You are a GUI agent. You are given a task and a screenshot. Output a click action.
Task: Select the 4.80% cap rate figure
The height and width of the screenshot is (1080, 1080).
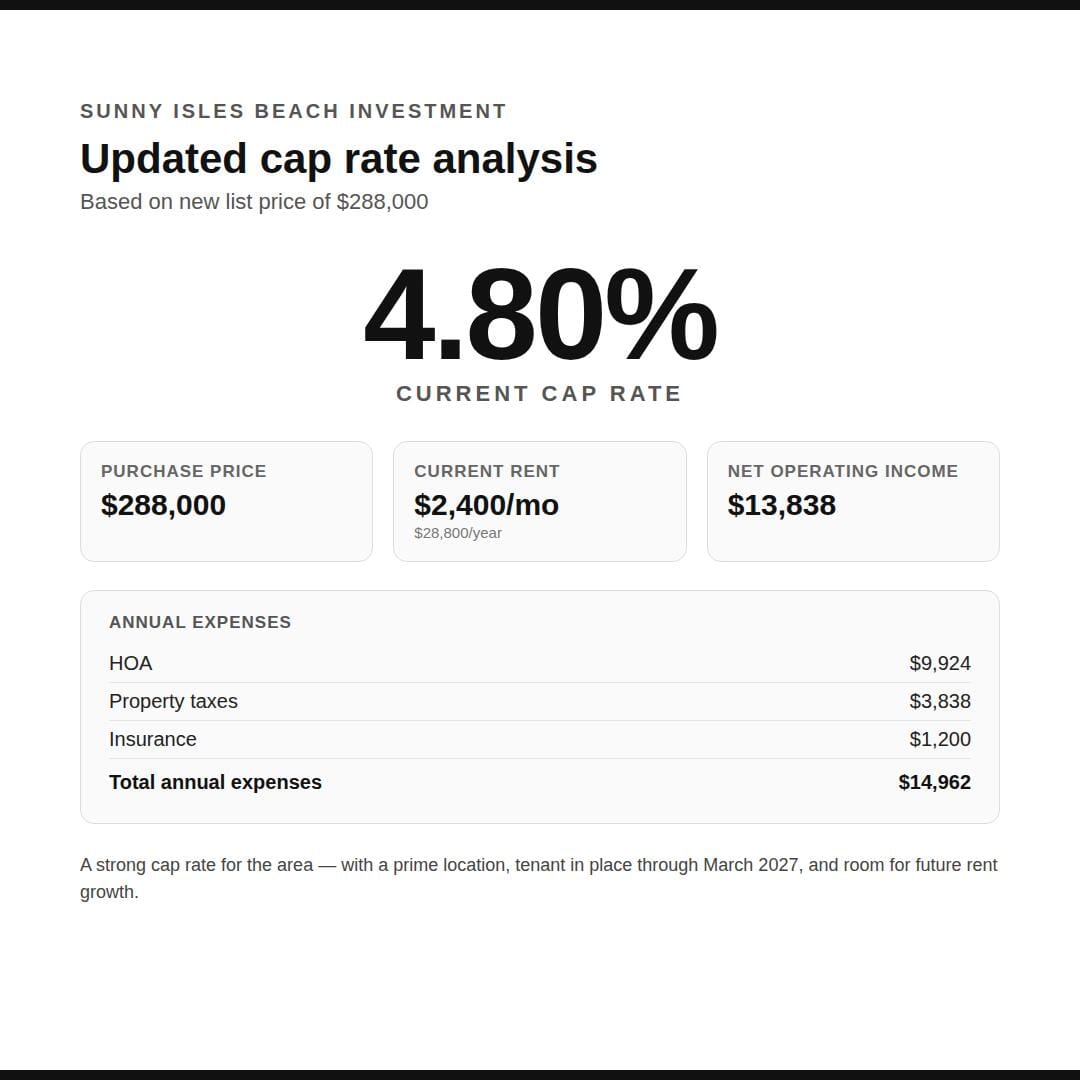click(540, 315)
